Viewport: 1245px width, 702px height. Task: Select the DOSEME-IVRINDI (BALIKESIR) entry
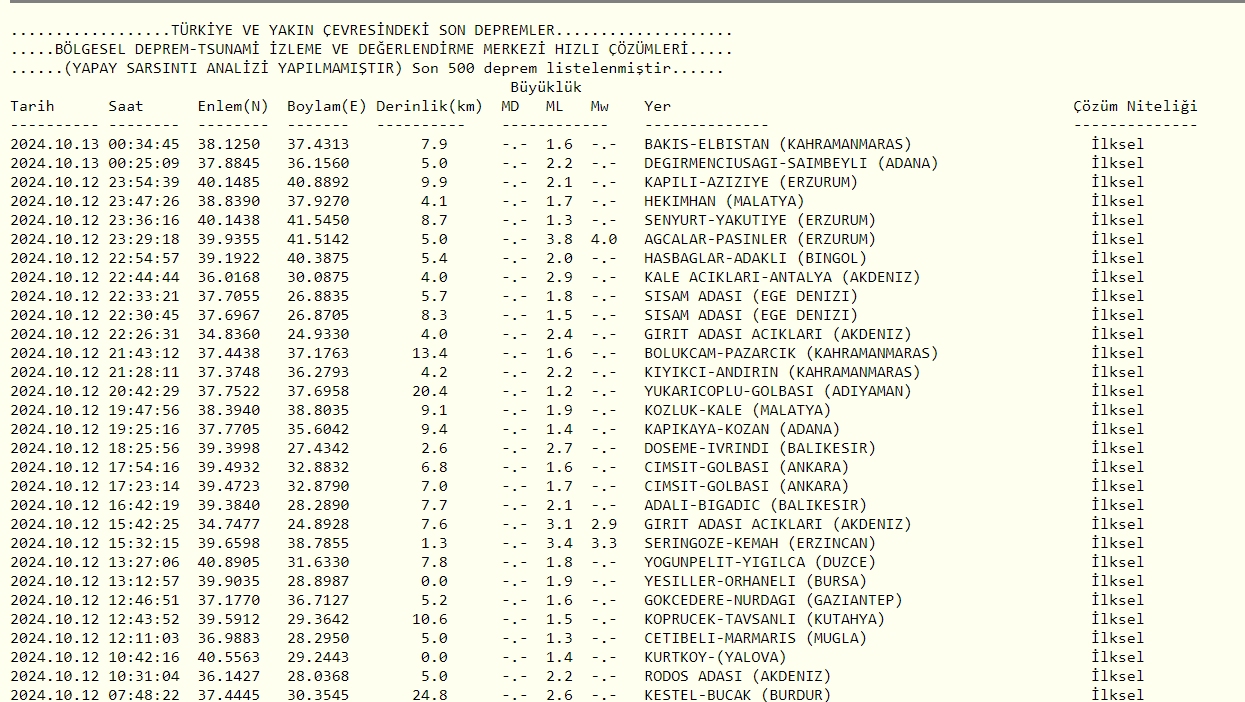click(x=759, y=448)
